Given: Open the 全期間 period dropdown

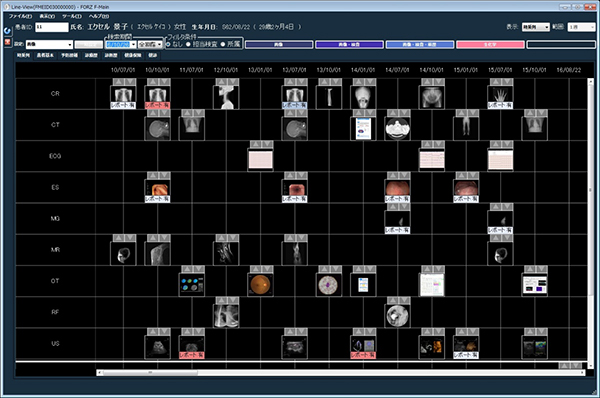Looking at the screenshot, I should [150, 45].
